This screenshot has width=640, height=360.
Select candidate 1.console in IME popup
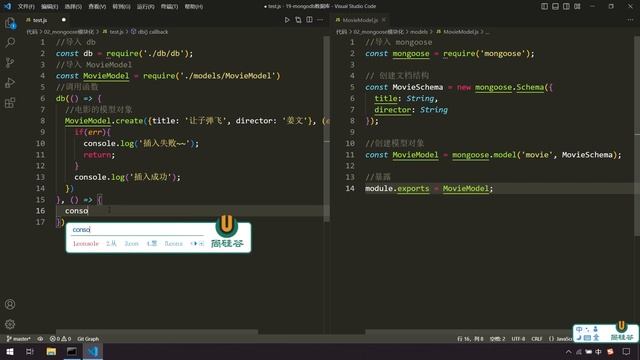[86, 244]
